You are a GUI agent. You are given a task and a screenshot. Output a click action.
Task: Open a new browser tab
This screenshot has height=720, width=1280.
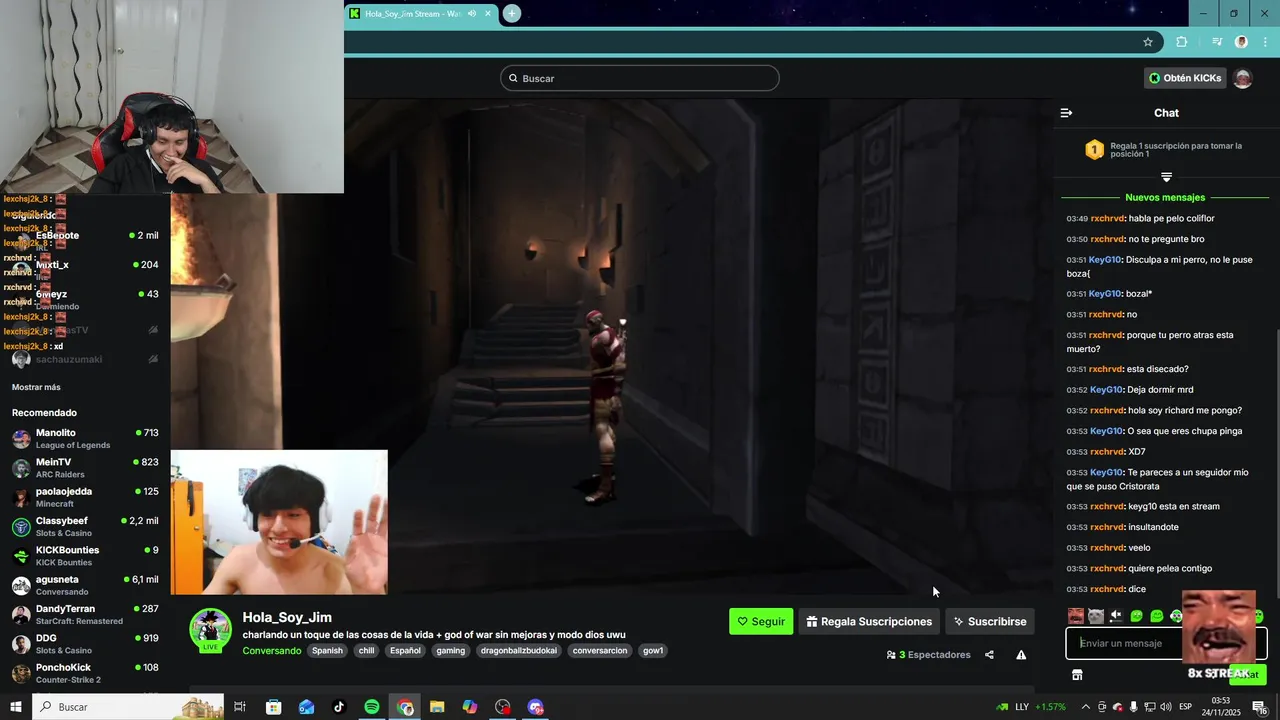[x=512, y=13]
